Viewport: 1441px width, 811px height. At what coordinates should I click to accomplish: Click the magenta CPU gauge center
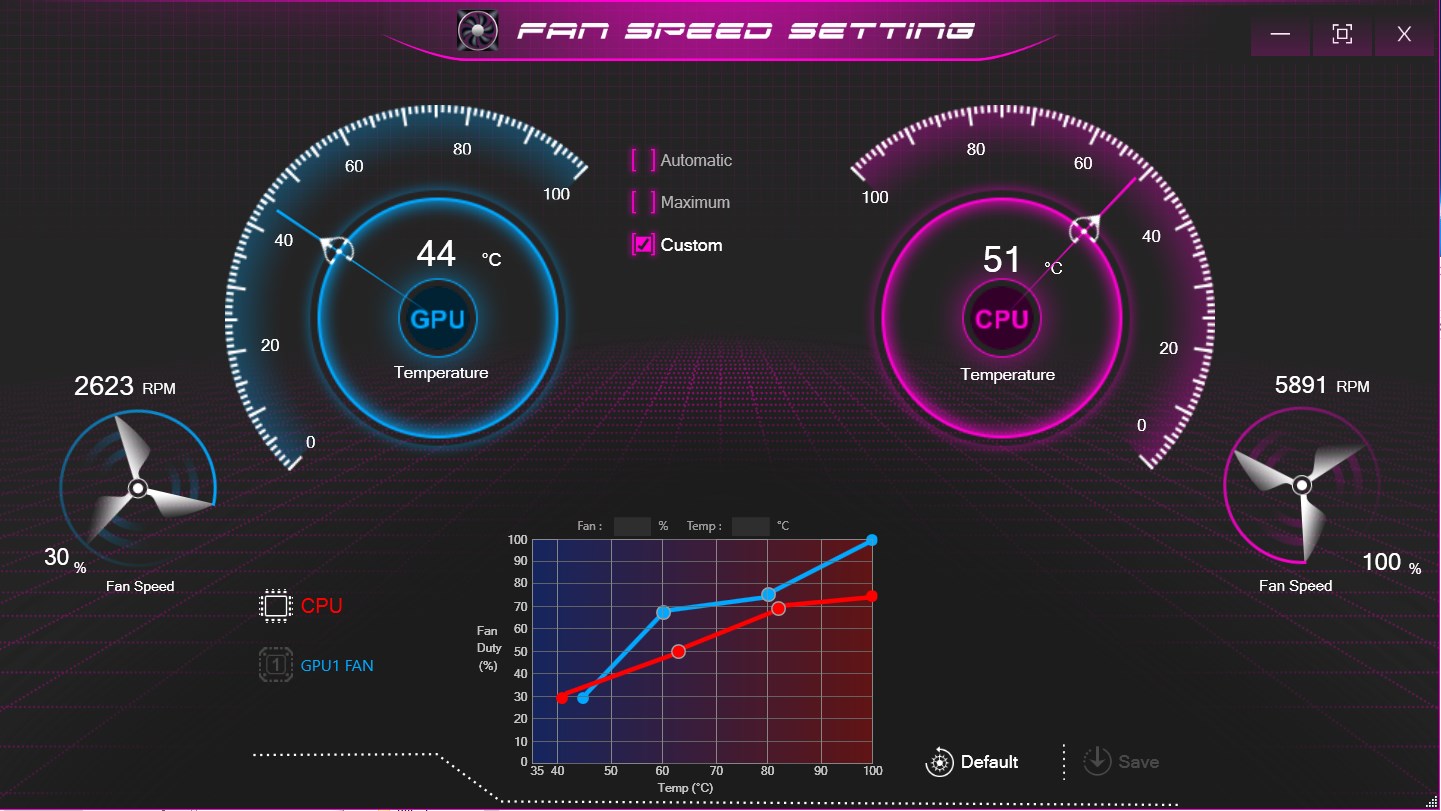1002,319
